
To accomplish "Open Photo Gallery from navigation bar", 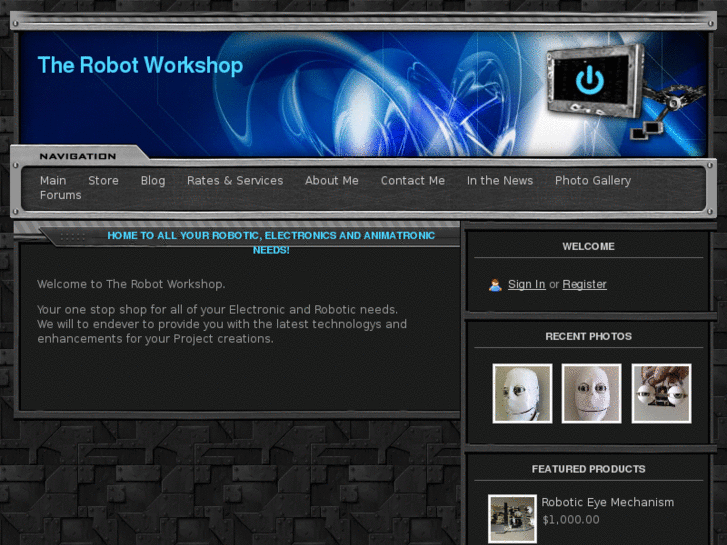I will coord(593,181).
